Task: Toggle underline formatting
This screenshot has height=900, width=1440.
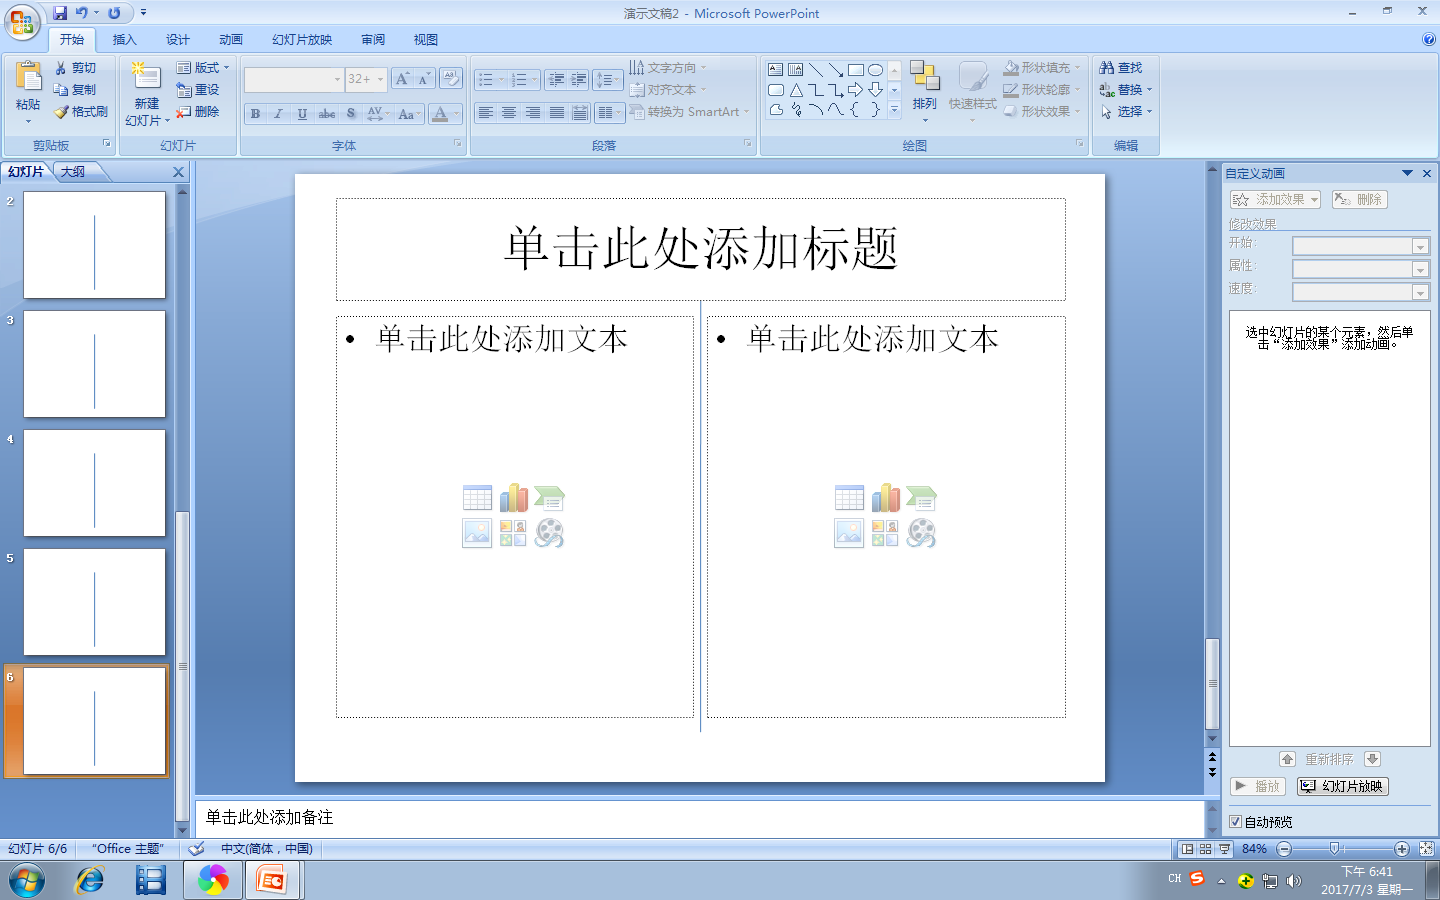Action: [302, 113]
